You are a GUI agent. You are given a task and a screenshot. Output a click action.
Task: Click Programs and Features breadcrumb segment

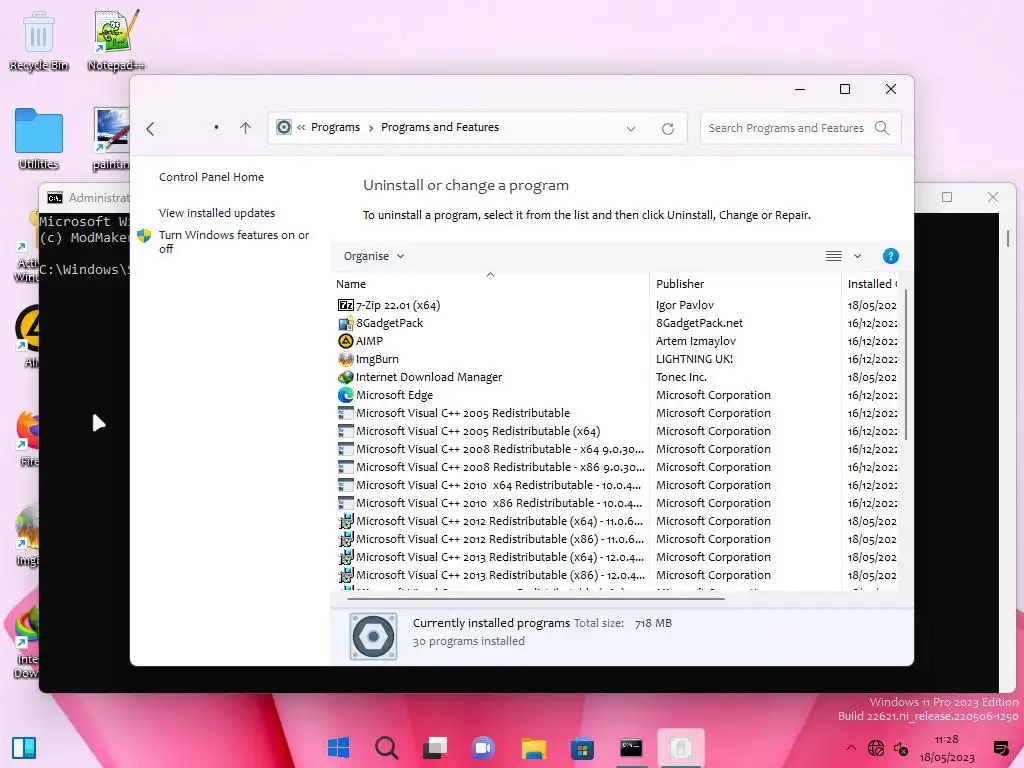pyautogui.click(x=440, y=127)
